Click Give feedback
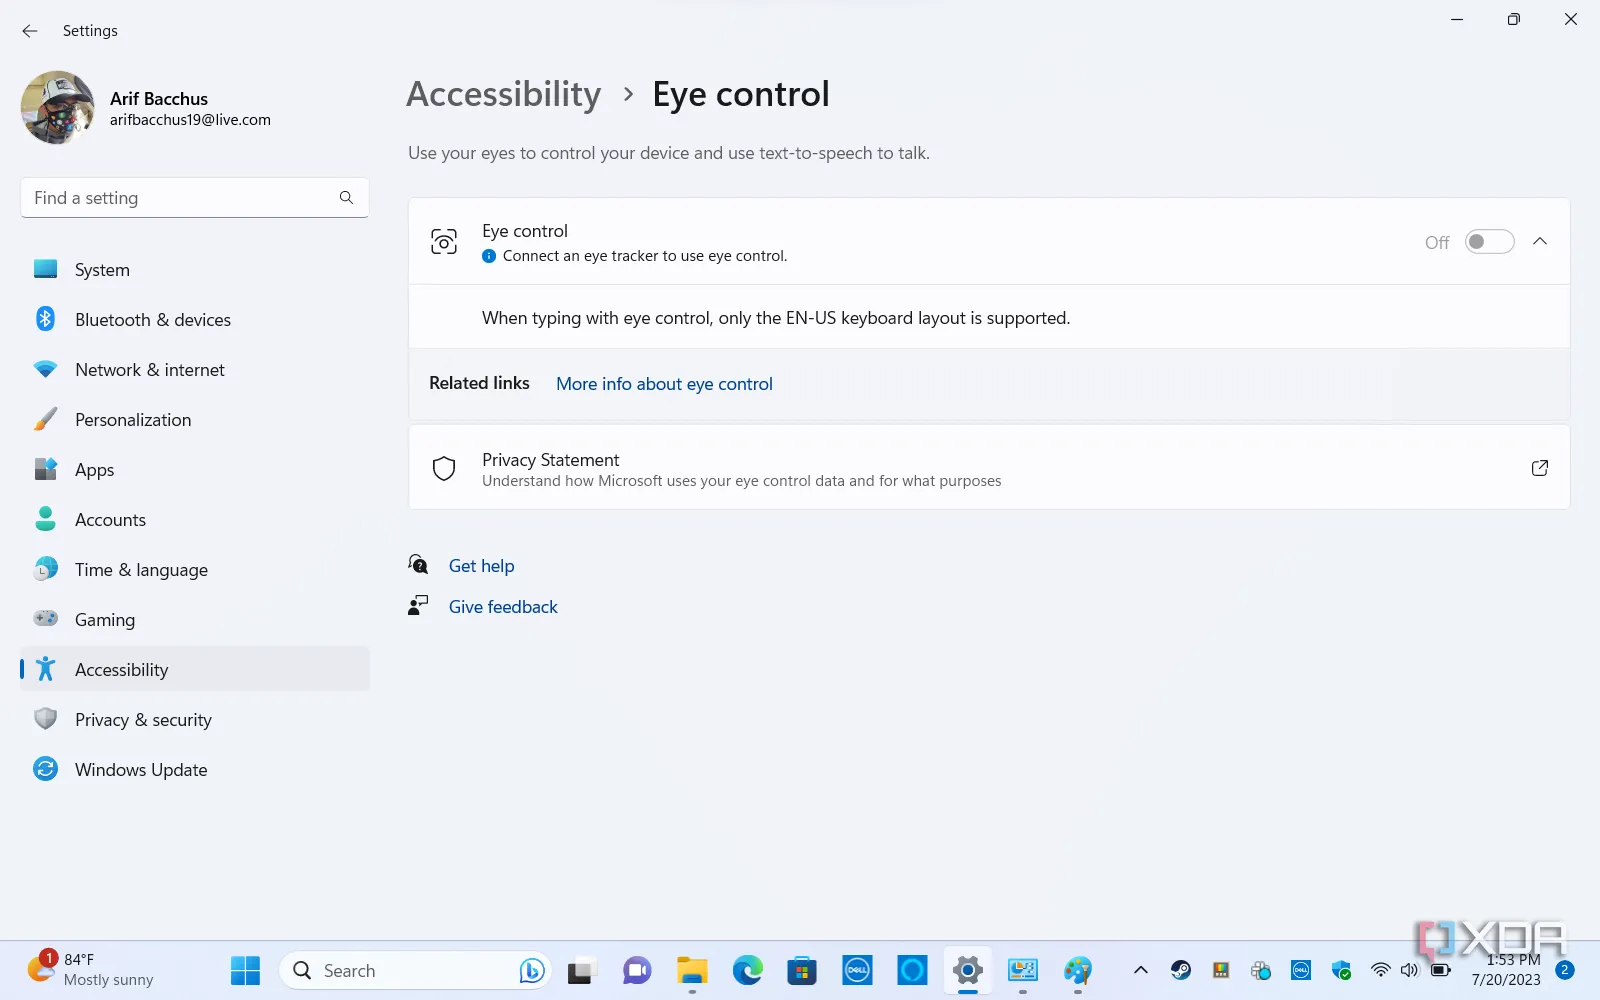 tap(503, 606)
